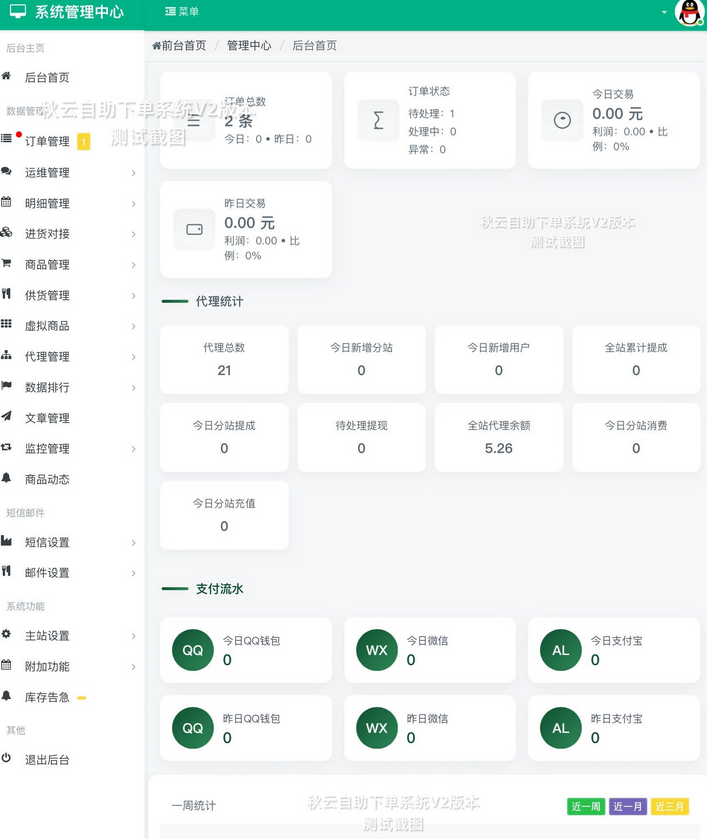
Task: Click the 后台首页 breadcrumb item
Action: pos(315,45)
